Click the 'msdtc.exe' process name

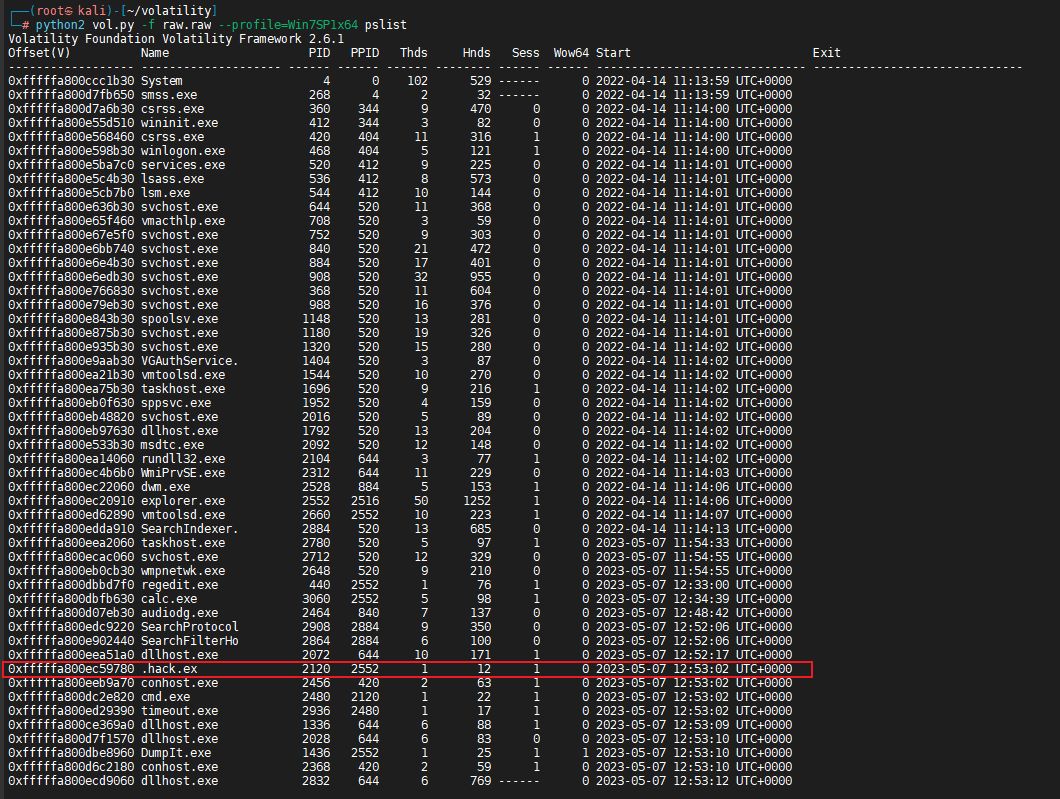(x=172, y=445)
